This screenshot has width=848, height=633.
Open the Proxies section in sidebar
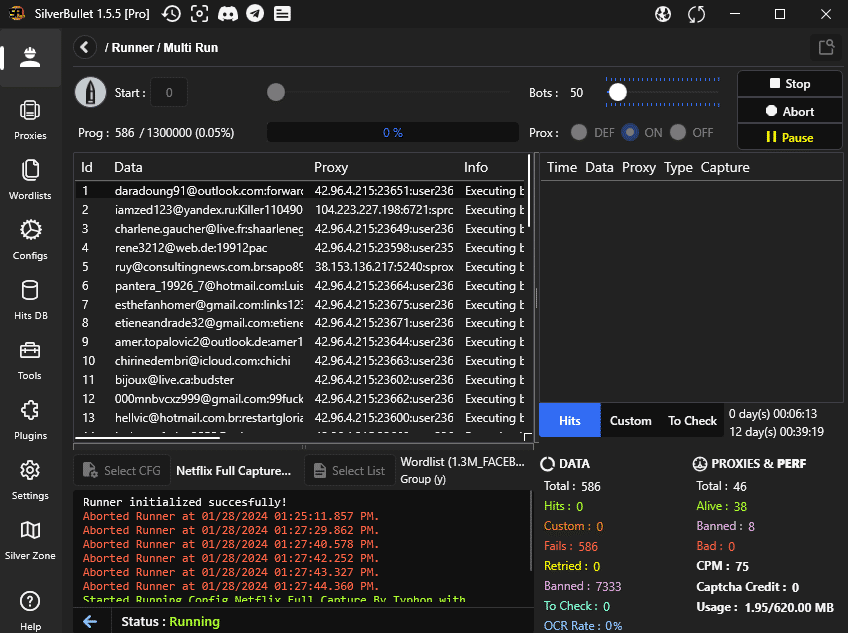pos(30,118)
